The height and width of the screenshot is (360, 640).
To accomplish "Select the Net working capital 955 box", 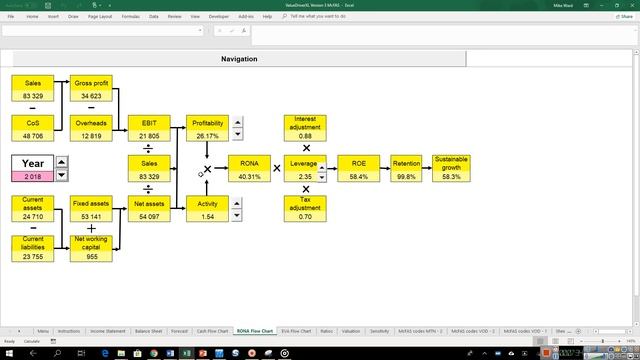I will 91,248.
